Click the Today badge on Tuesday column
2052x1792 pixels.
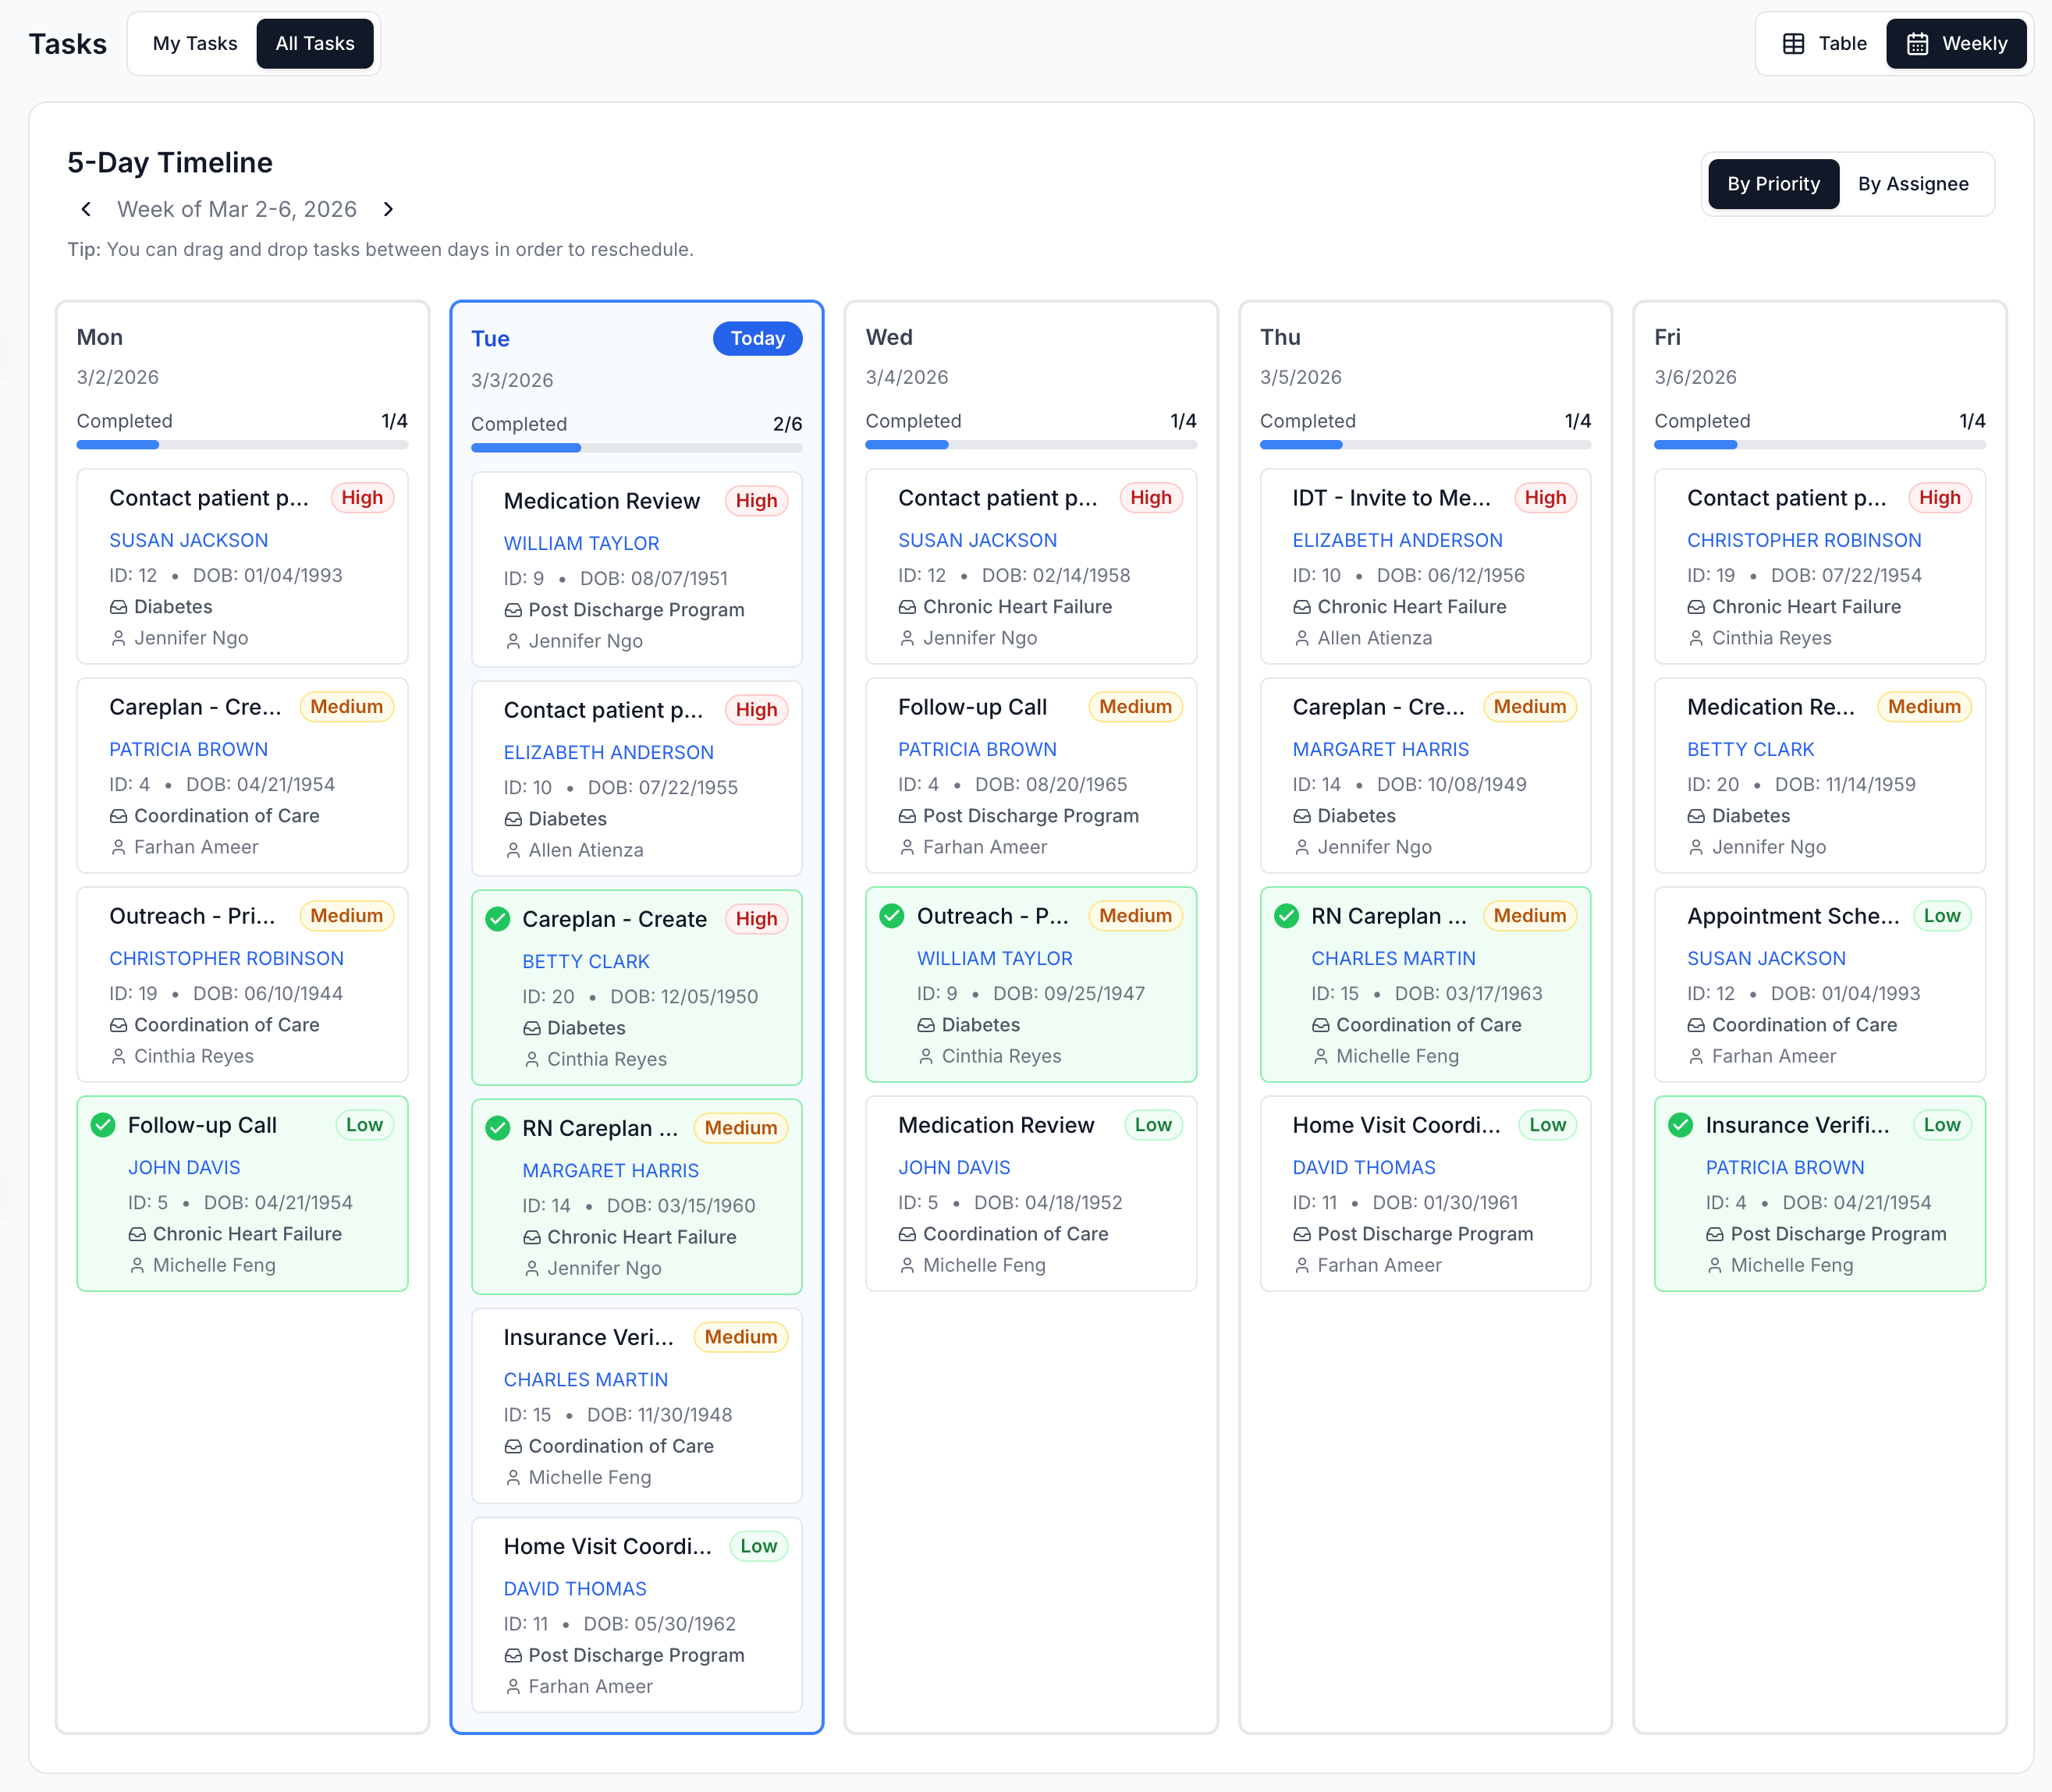point(757,338)
